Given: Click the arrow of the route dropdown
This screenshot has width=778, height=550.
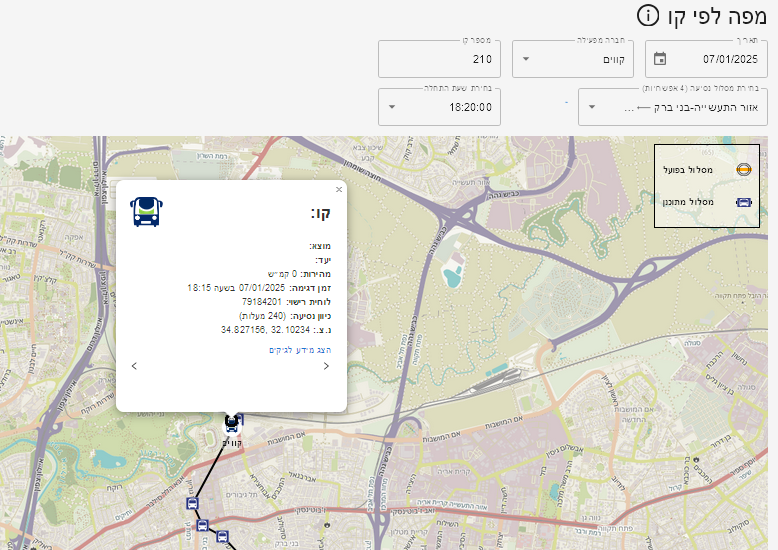Looking at the screenshot, I should pos(591,107).
